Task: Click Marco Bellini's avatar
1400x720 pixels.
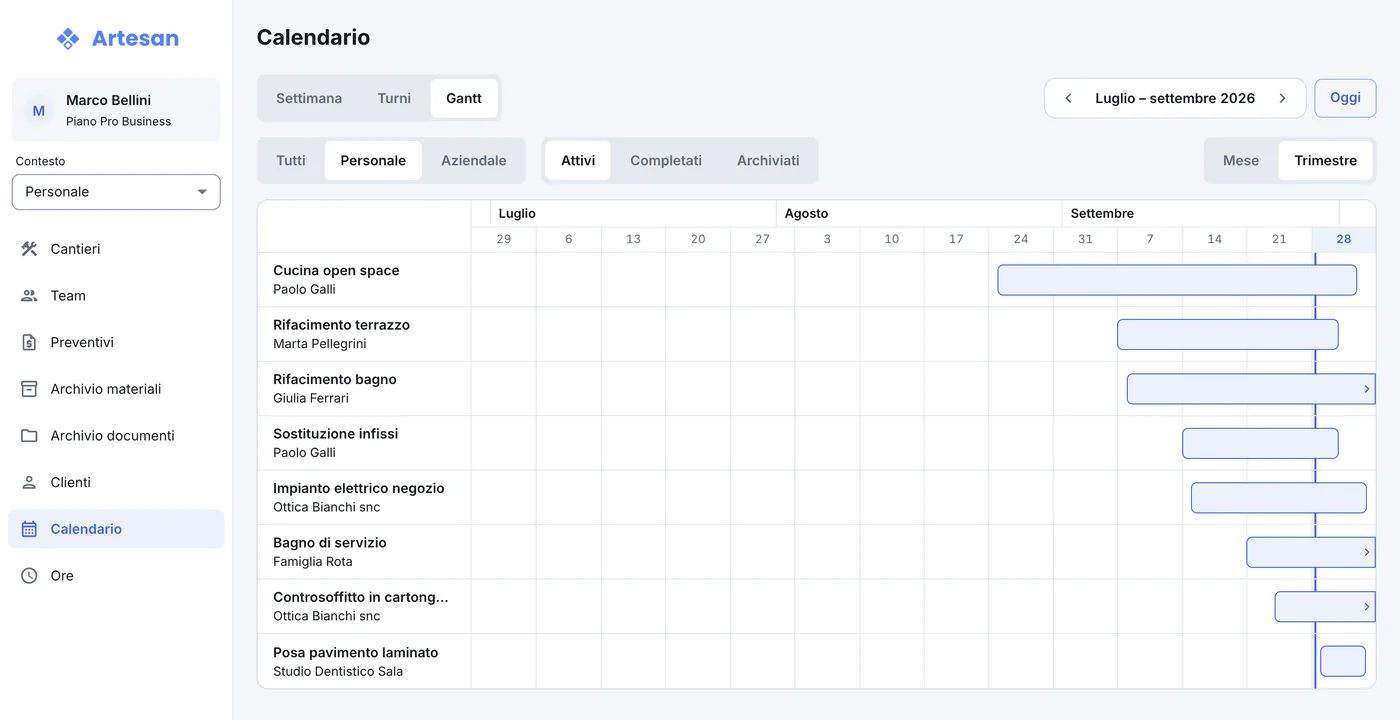Action: click(39, 110)
